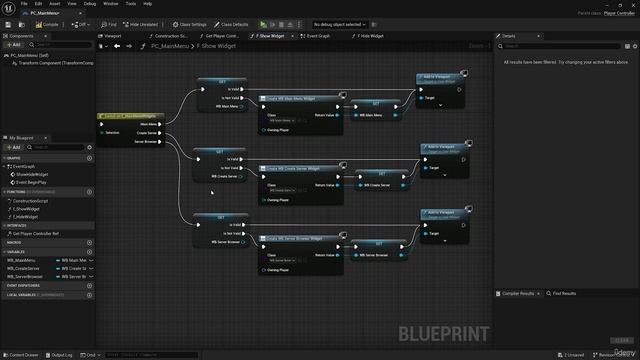Toggle visibility dropdown for WB_CreateServer variable
Viewport: 640px width, 360px height.
point(91,269)
